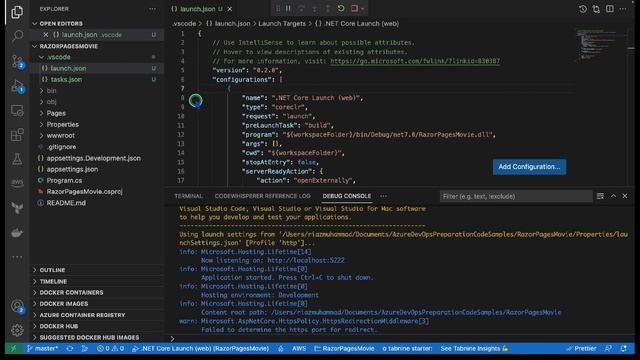Toggle debug console word wrap icon
Viewport: 640px width, 360px height.
point(600,196)
